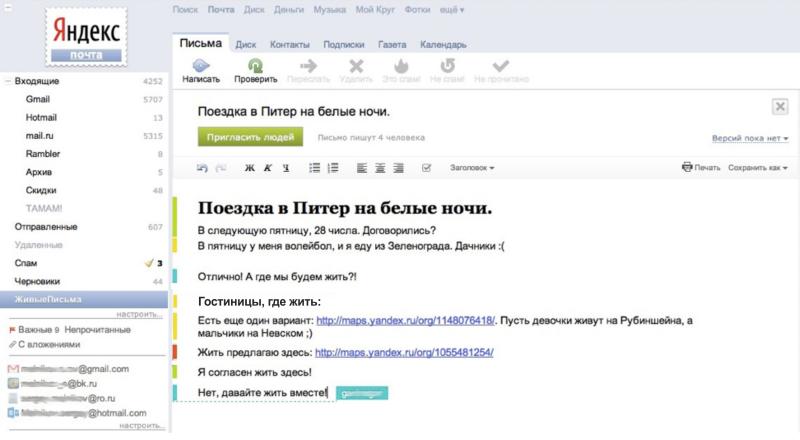The width and height of the screenshot is (800, 440).
Task: Align text left
Action: coord(362,167)
